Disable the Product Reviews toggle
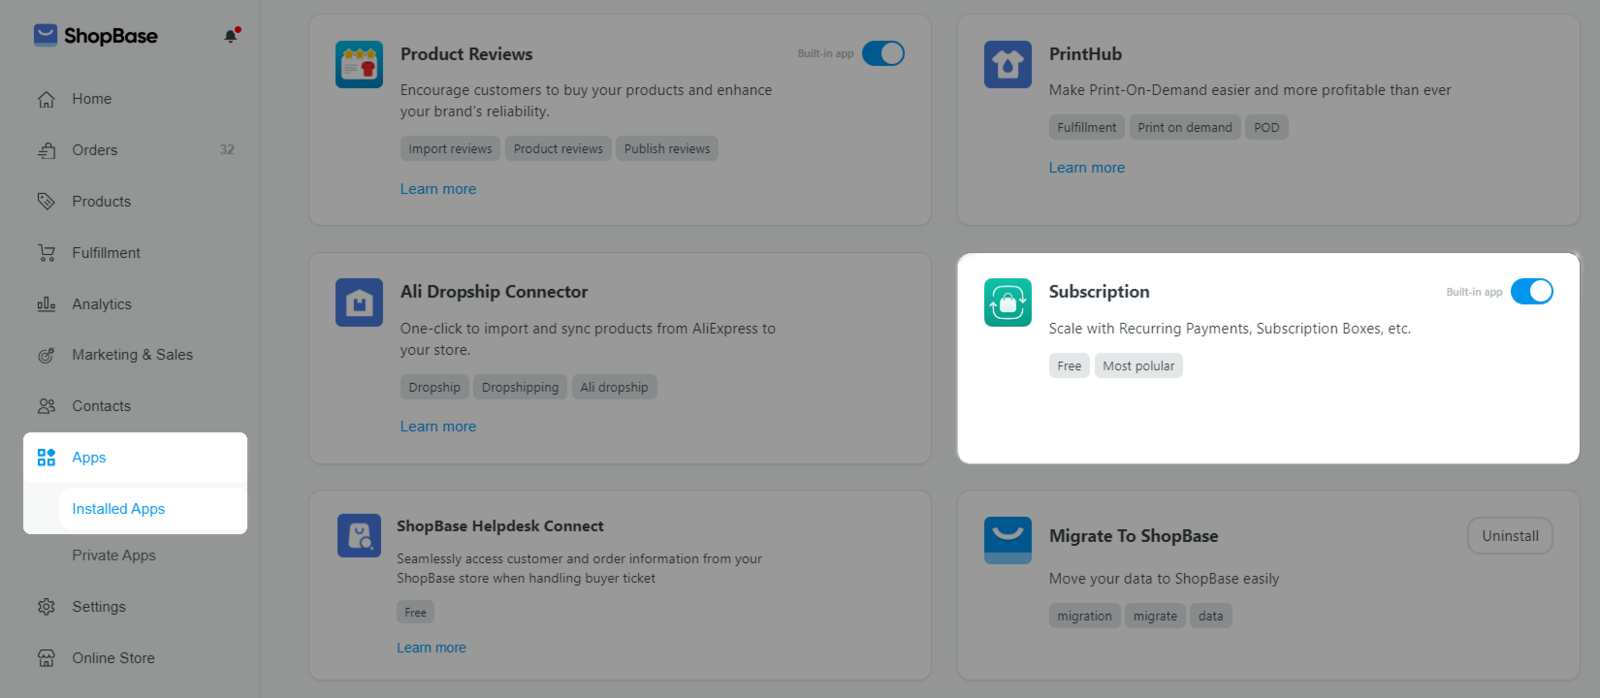The image size is (1600, 698). click(883, 53)
